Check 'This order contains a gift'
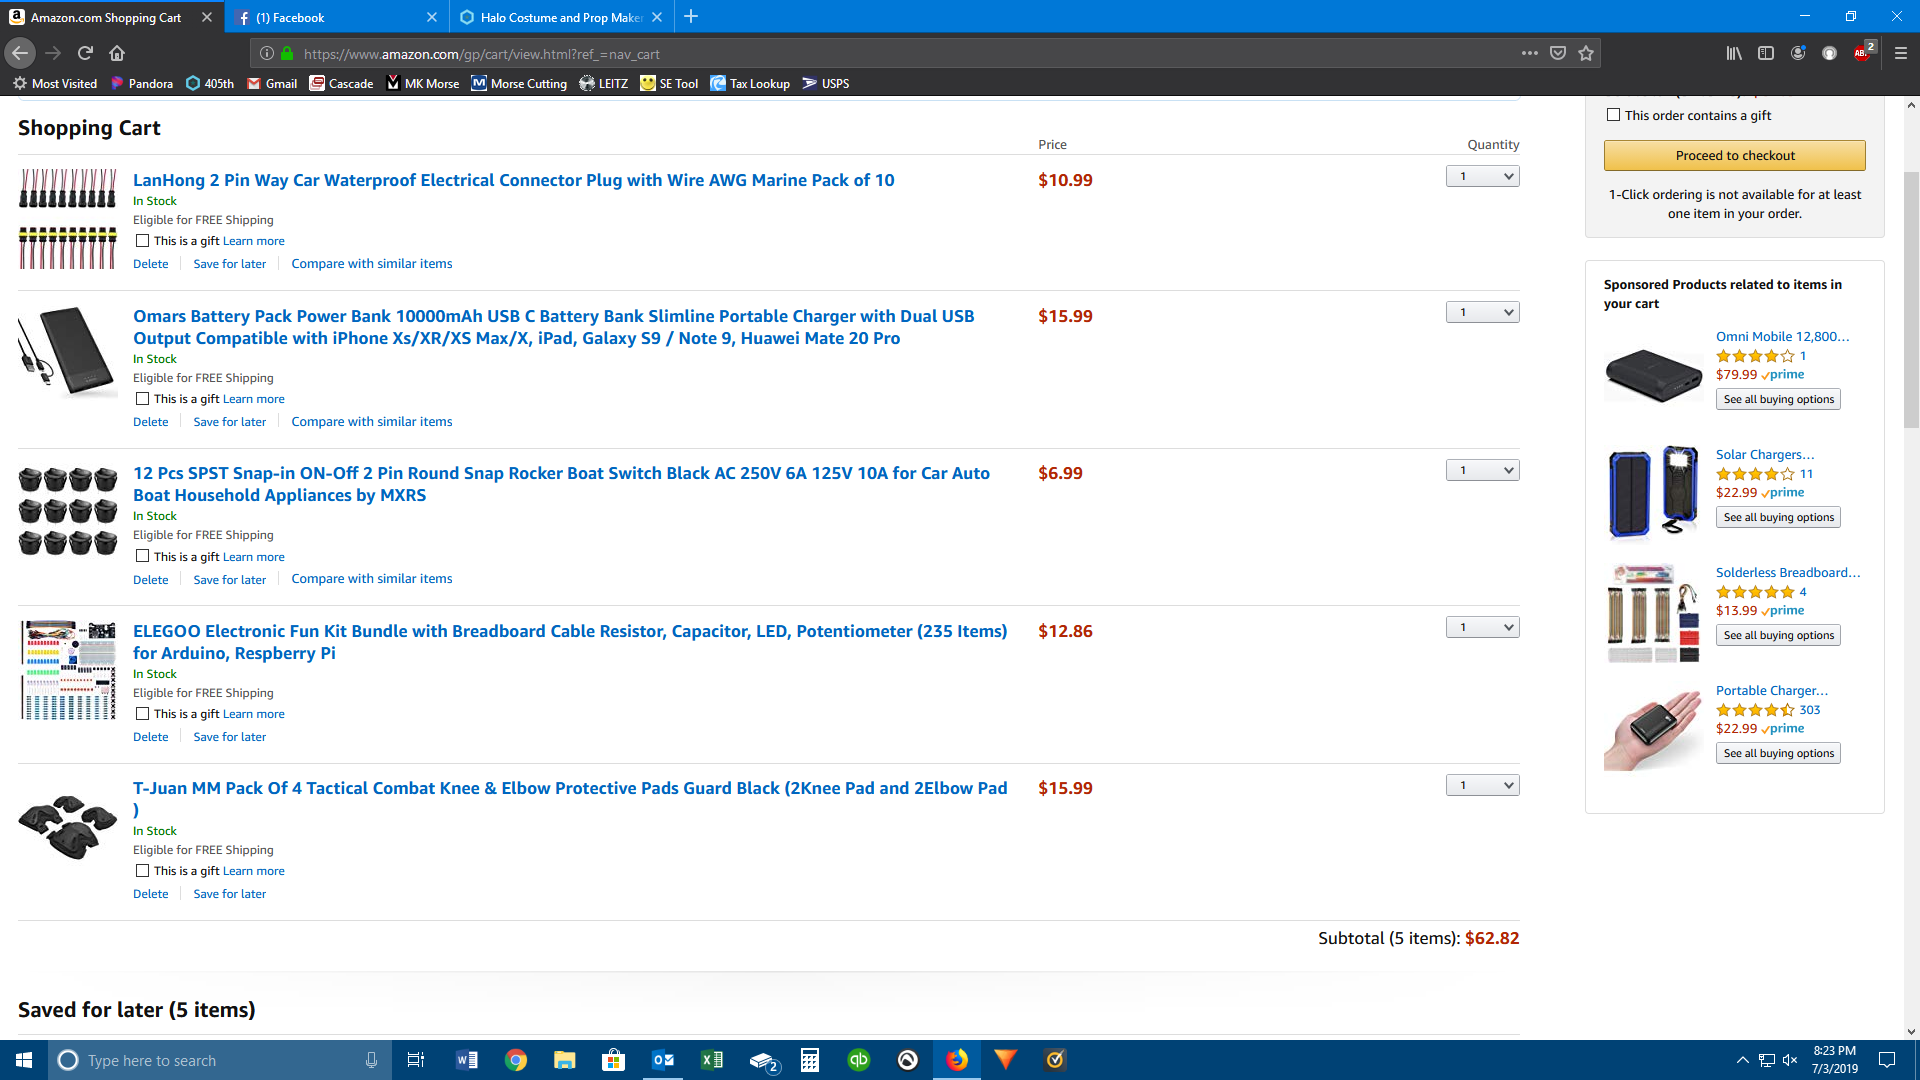1920x1080 pixels. pos(1613,115)
